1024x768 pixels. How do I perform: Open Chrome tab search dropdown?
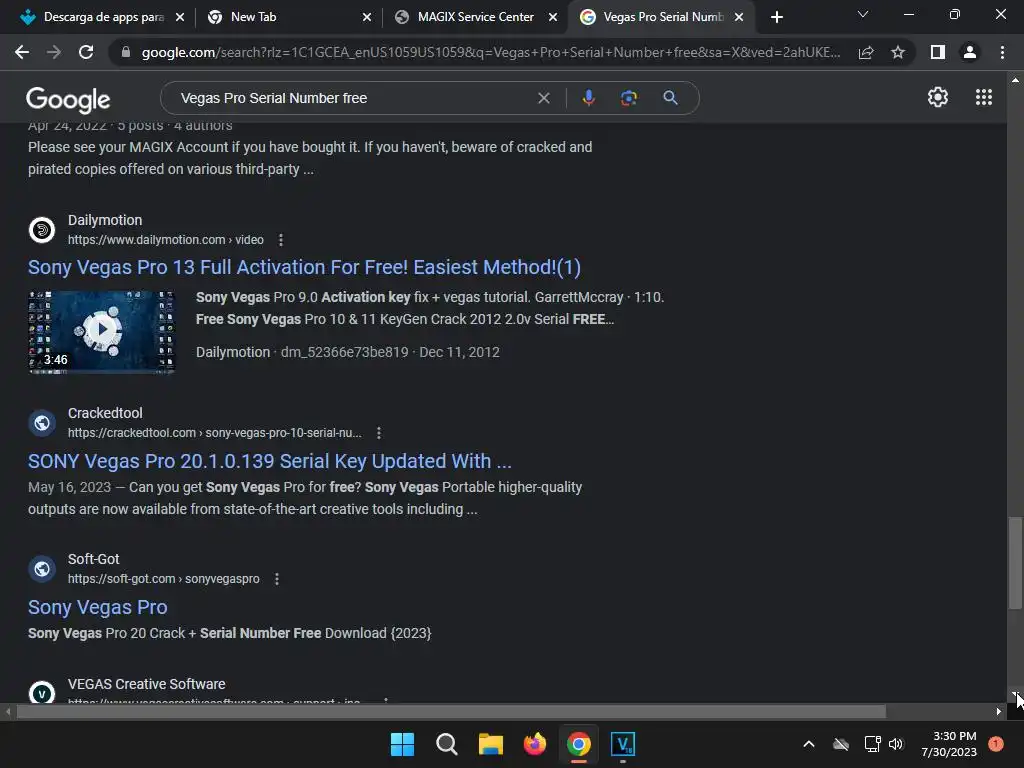click(863, 14)
